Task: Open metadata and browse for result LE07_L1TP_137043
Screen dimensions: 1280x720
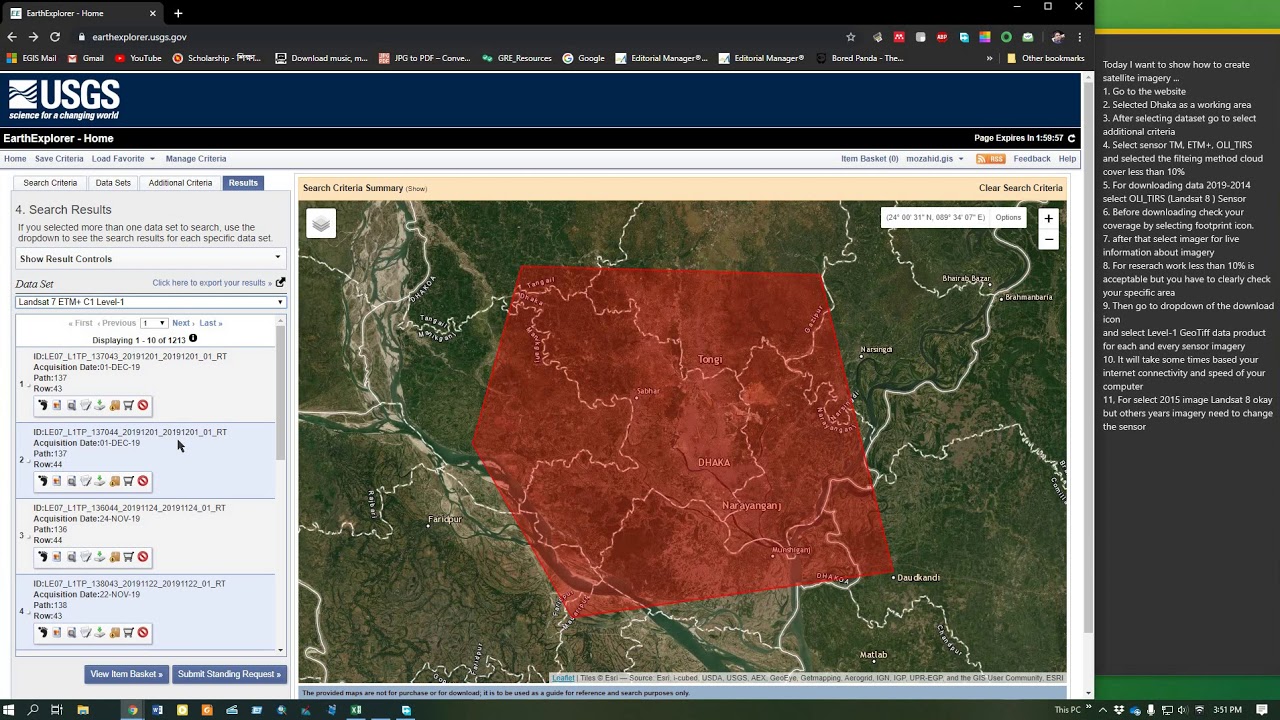Action: click(x=85, y=405)
